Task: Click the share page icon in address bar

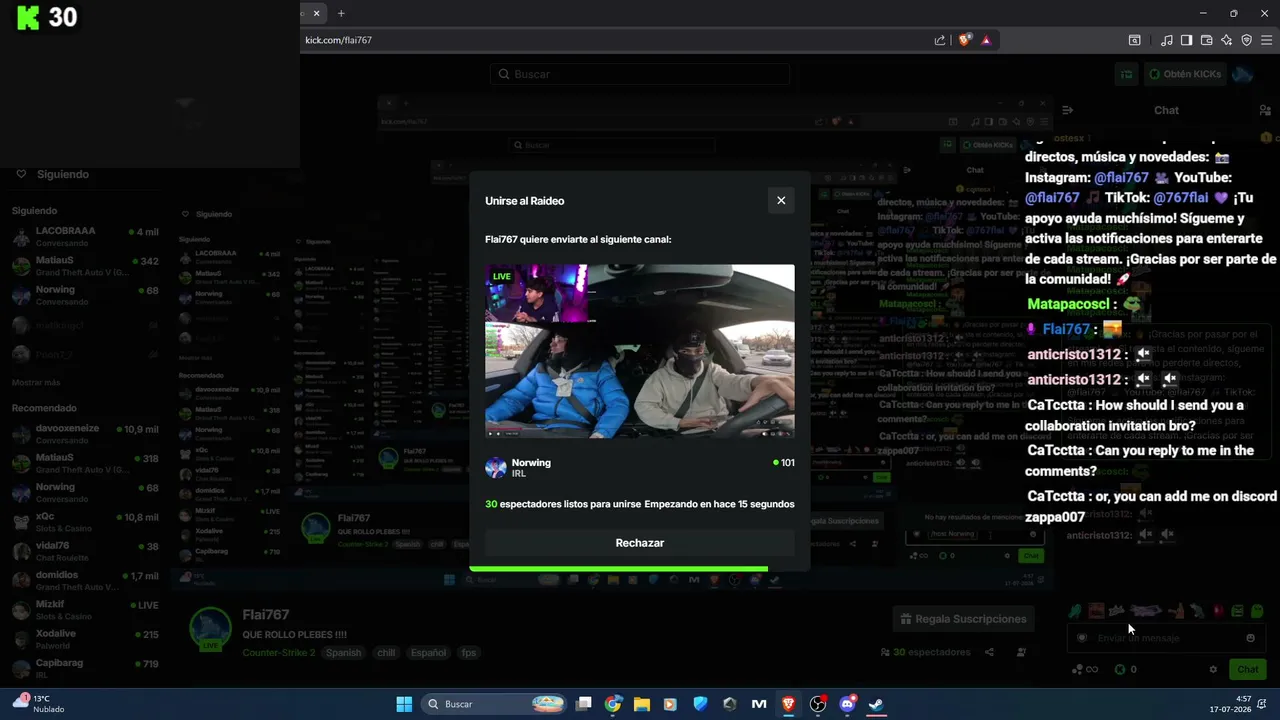Action: [940, 40]
